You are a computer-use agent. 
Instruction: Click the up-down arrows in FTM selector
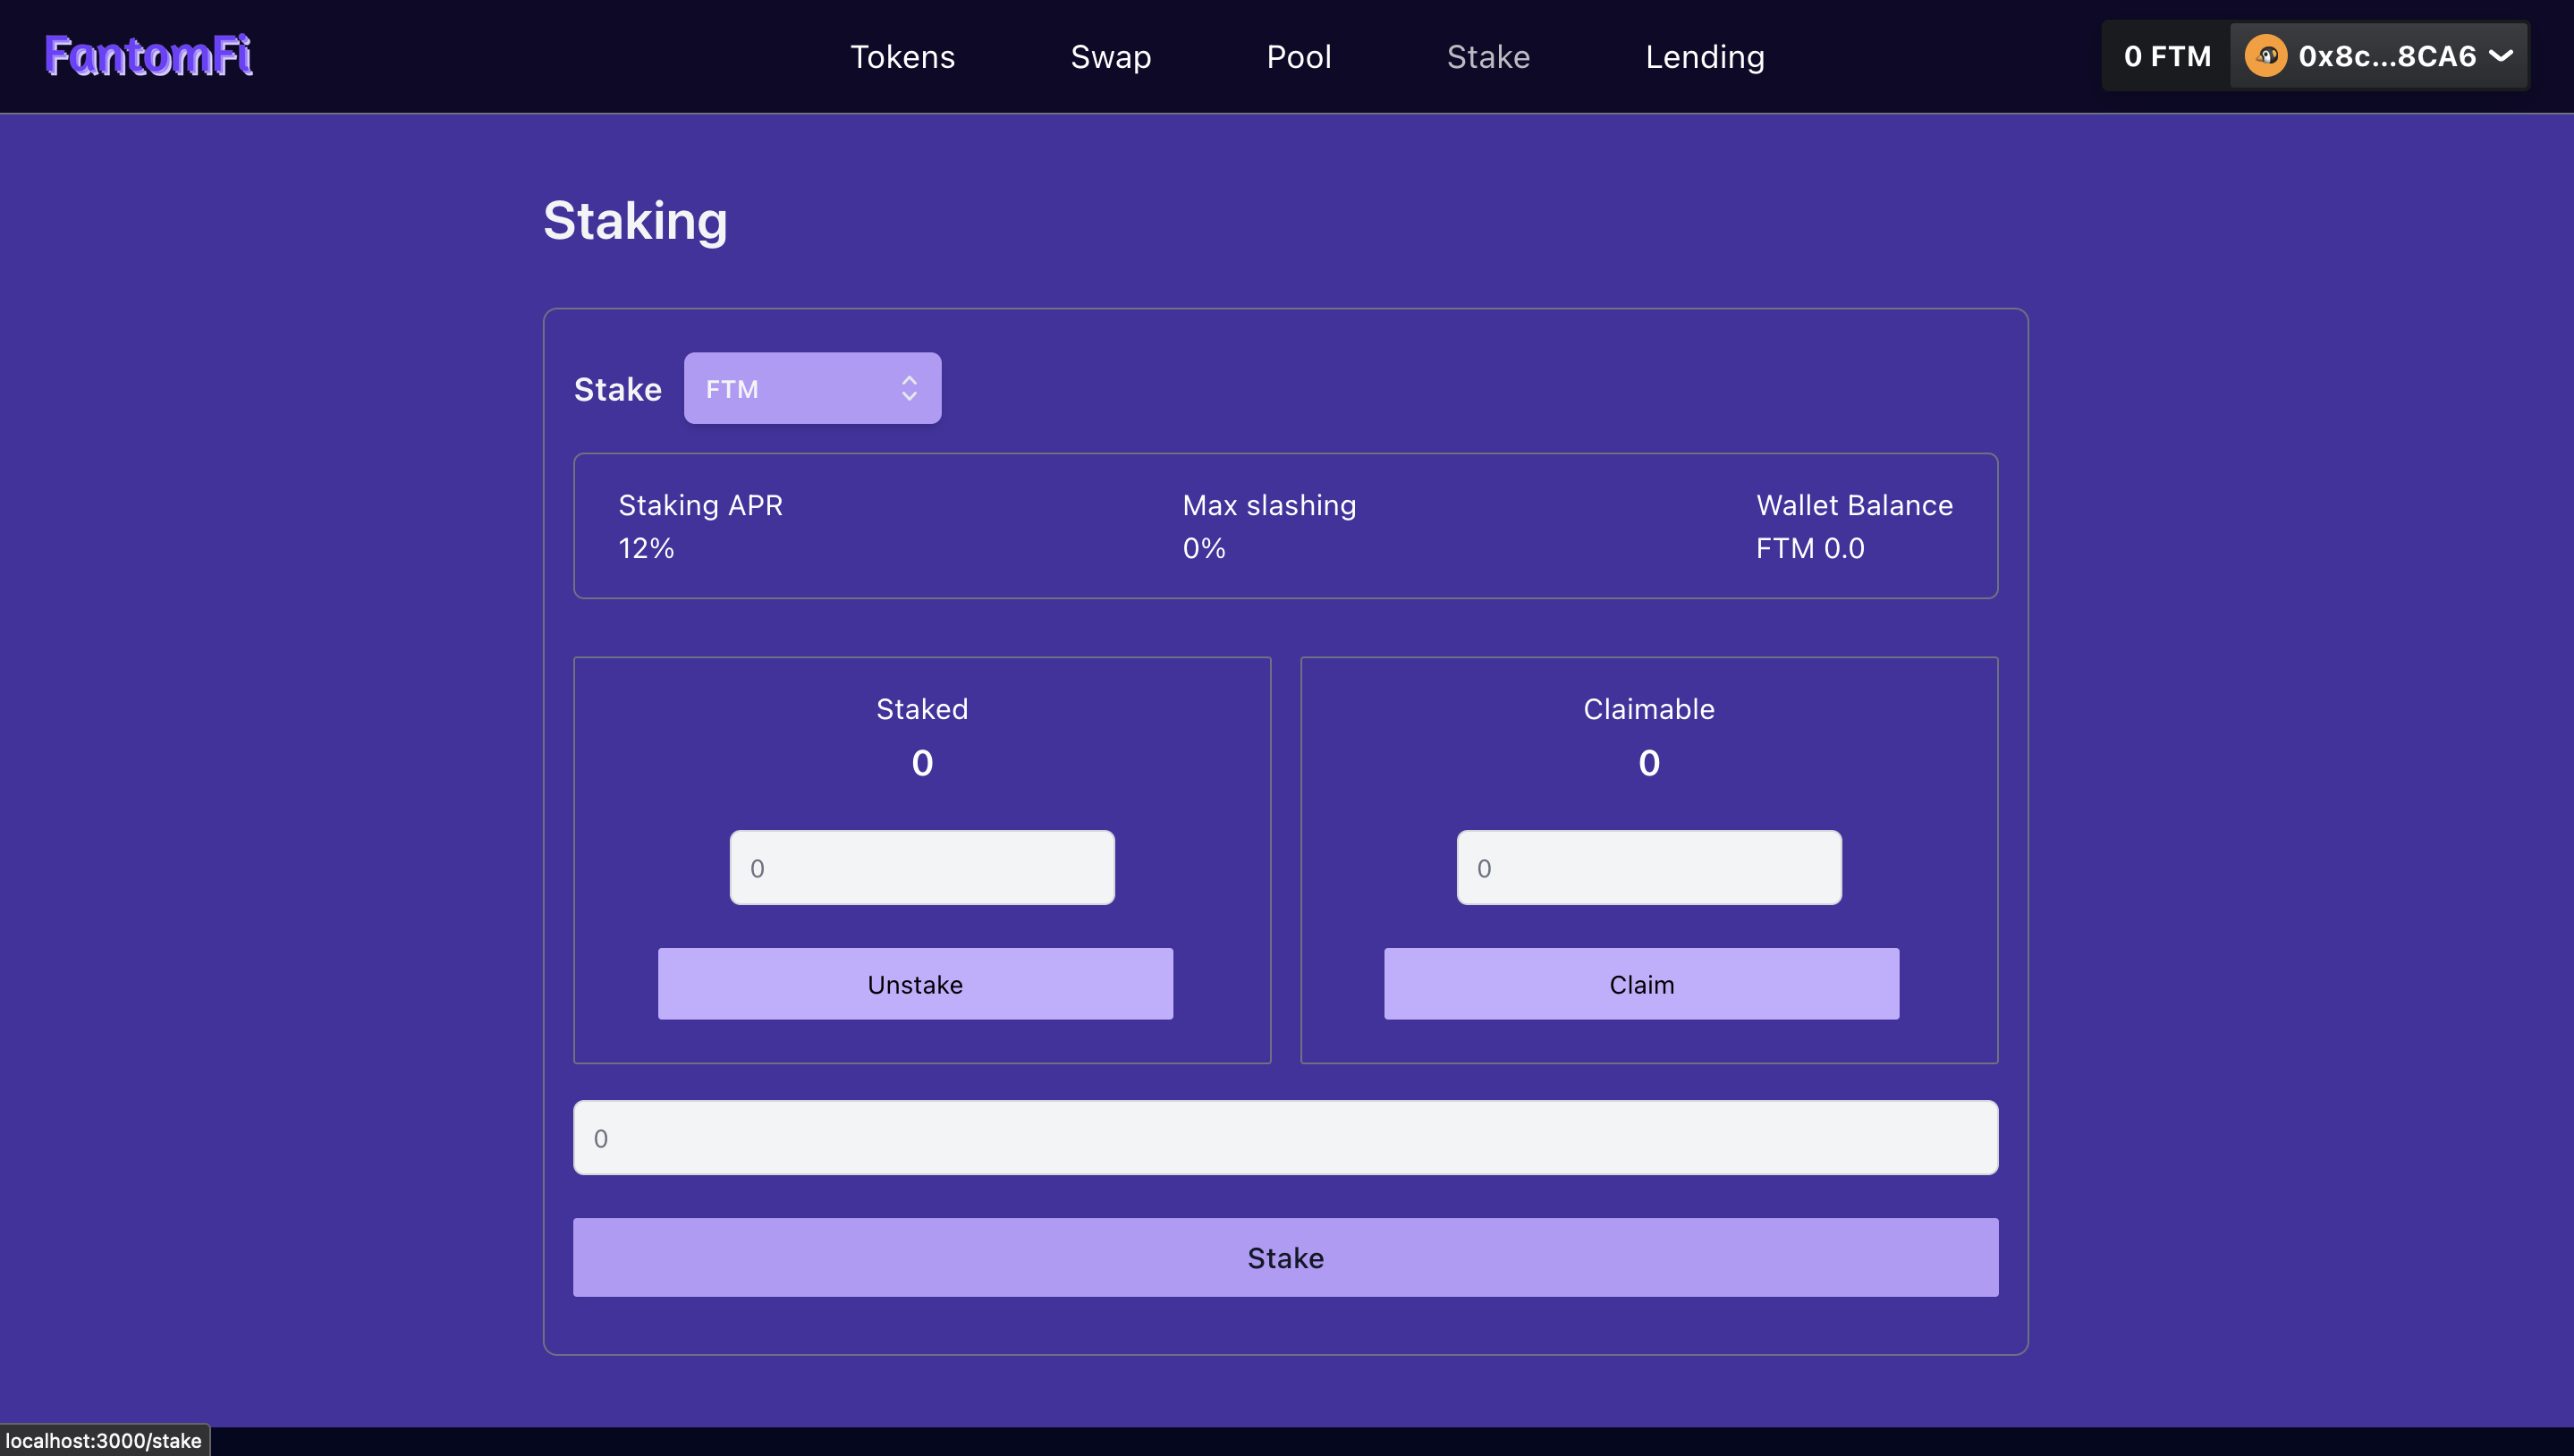909,388
